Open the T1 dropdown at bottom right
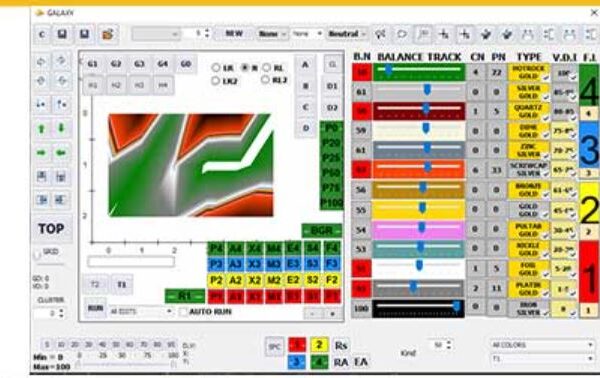Image resolution: width=600 pixels, height=378 pixels. pos(542,359)
